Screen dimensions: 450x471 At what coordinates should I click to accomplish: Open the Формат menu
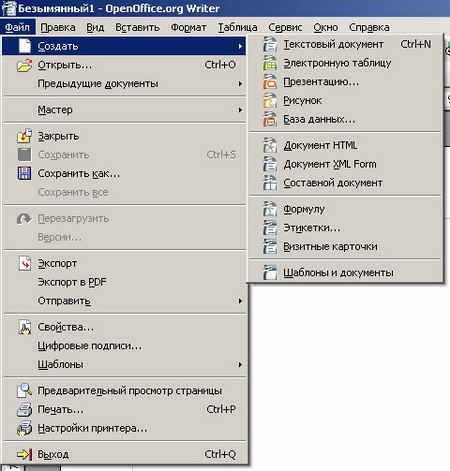188,27
